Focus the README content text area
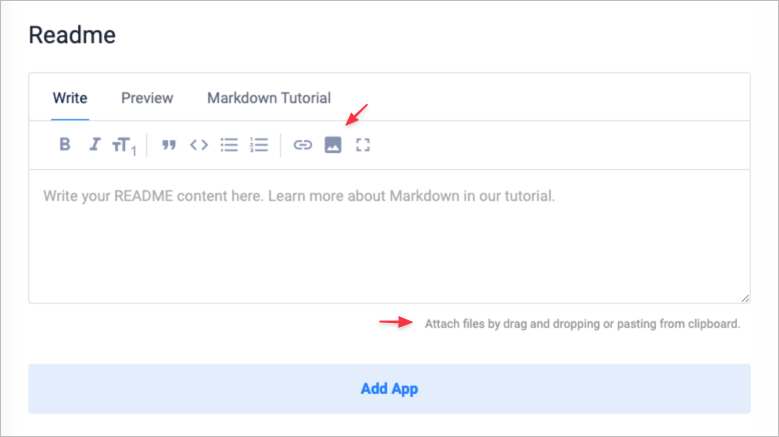 [390, 236]
